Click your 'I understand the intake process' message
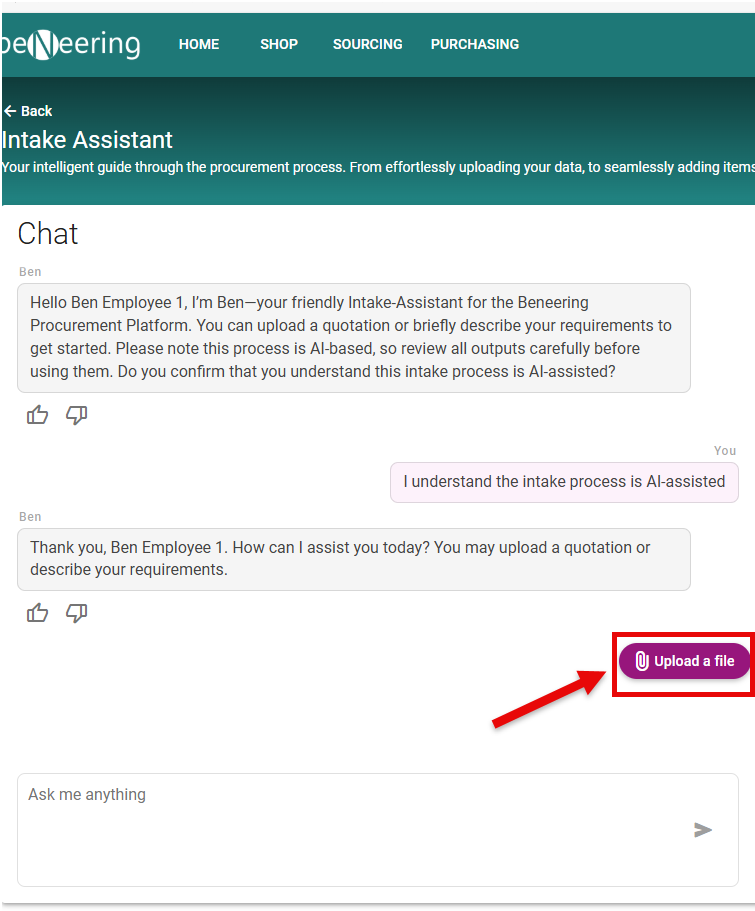 tap(564, 482)
